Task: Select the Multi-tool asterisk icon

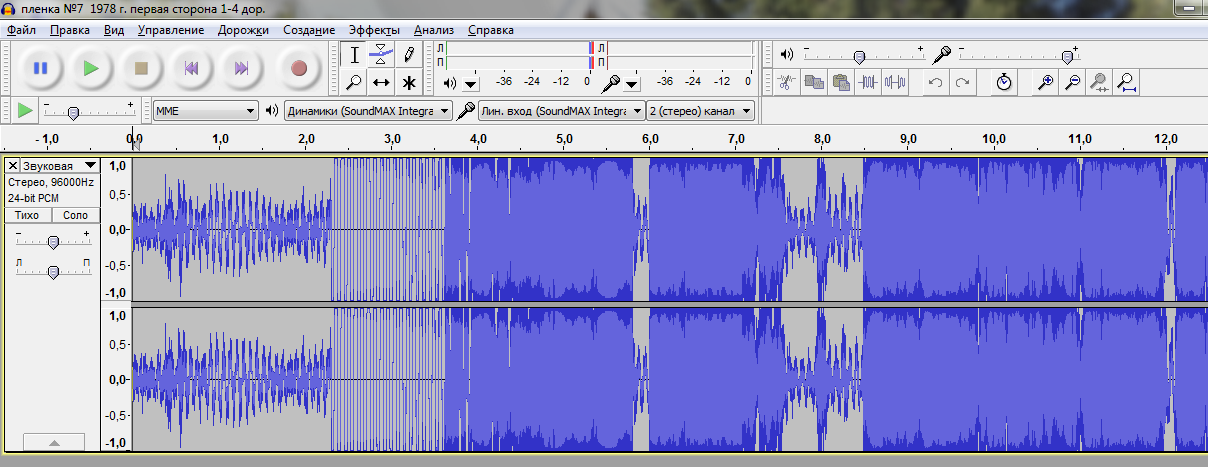Action: (x=409, y=82)
